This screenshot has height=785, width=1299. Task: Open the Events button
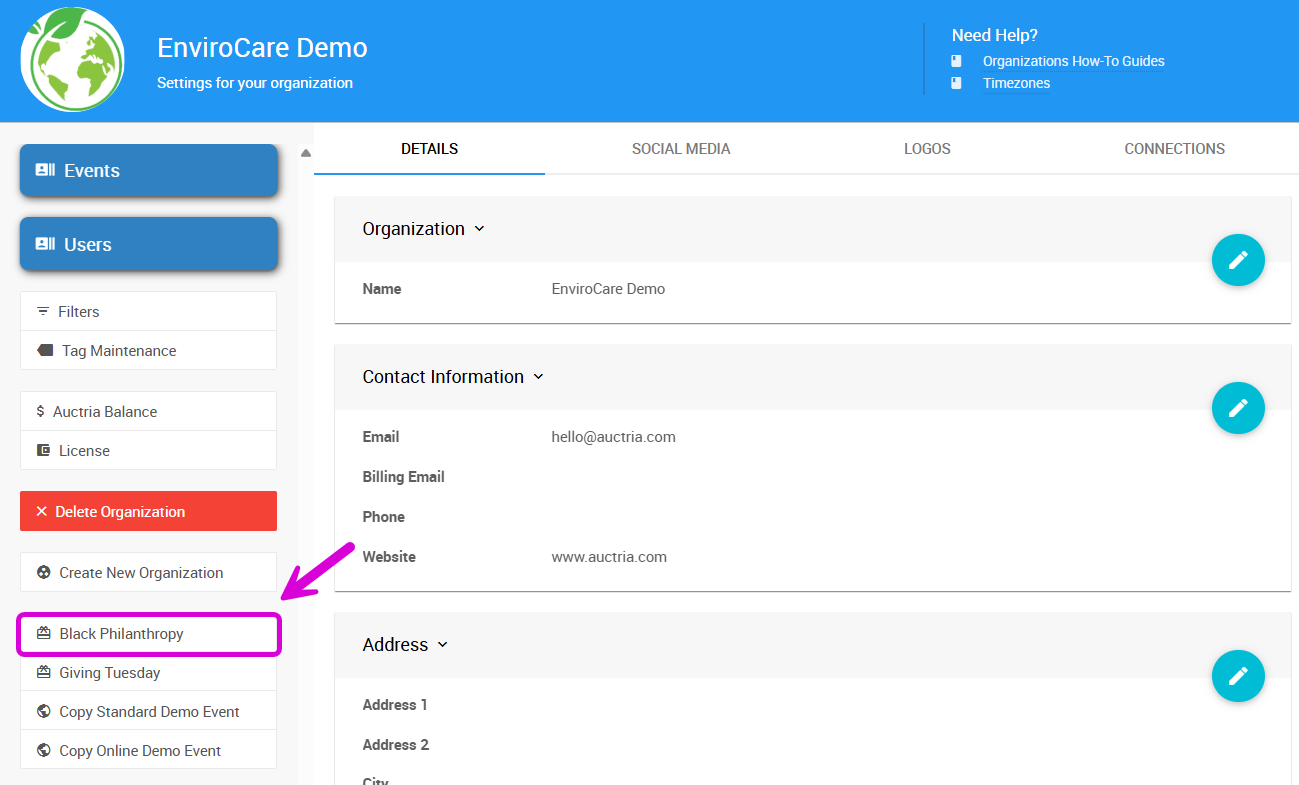148,171
